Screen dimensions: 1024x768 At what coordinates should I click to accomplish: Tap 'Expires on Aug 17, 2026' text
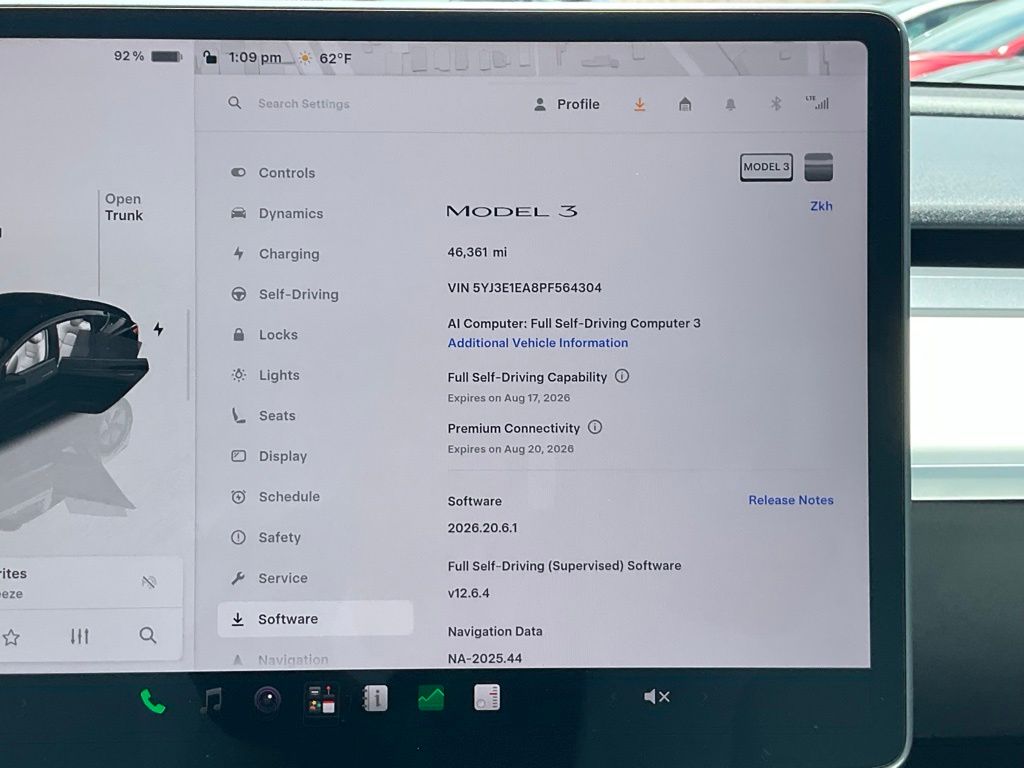coord(509,398)
